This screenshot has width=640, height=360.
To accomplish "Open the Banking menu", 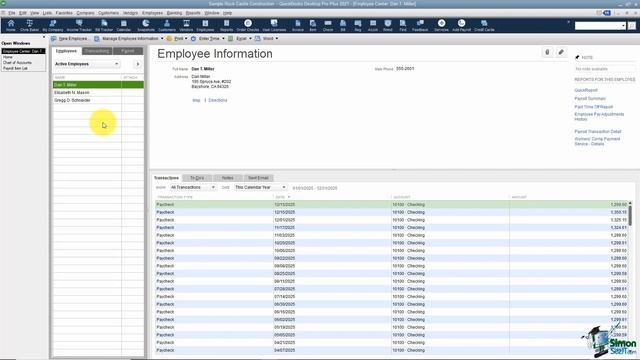I will tap(174, 13).
